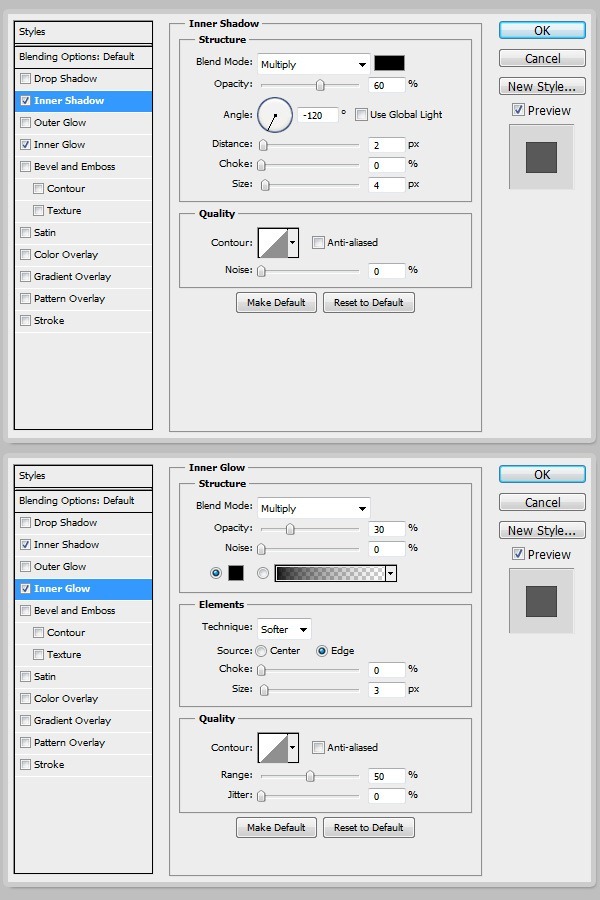The image size is (600, 900).
Task: Select Color Overlay row in Inner Shadow dialog
Action: (83, 254)
